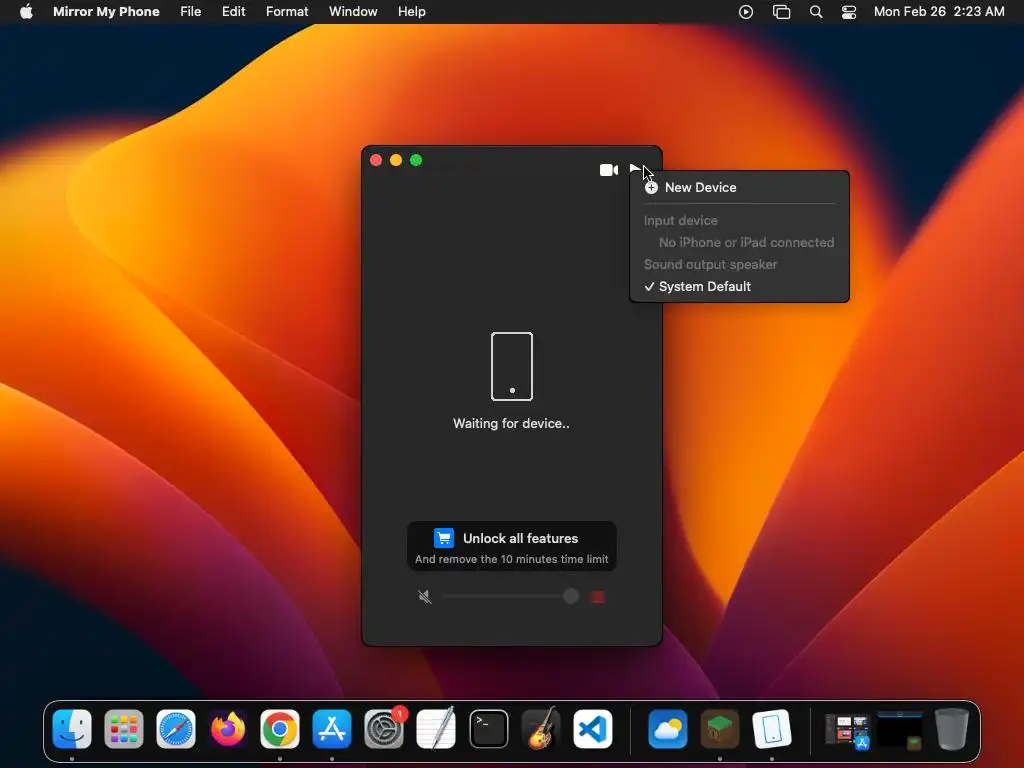Screen dimensions: 1024x768
Task: Select System Default sound output
Action: [x=739, y=287]
